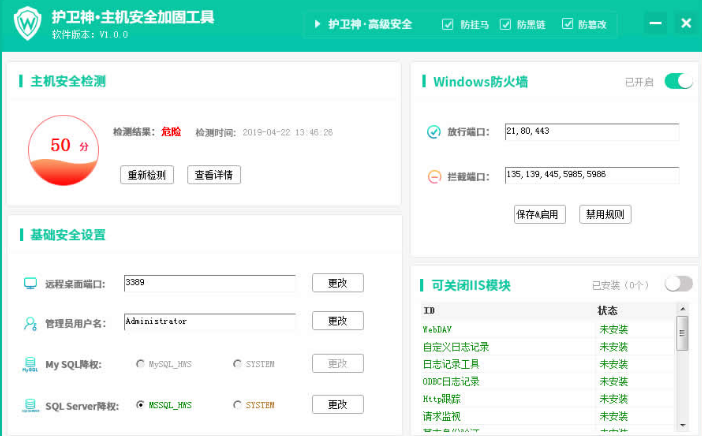The height and width of the screenshot is (436, 702).
Task: Click the allowed ports checkmark icon
Action: click(434, 132)
